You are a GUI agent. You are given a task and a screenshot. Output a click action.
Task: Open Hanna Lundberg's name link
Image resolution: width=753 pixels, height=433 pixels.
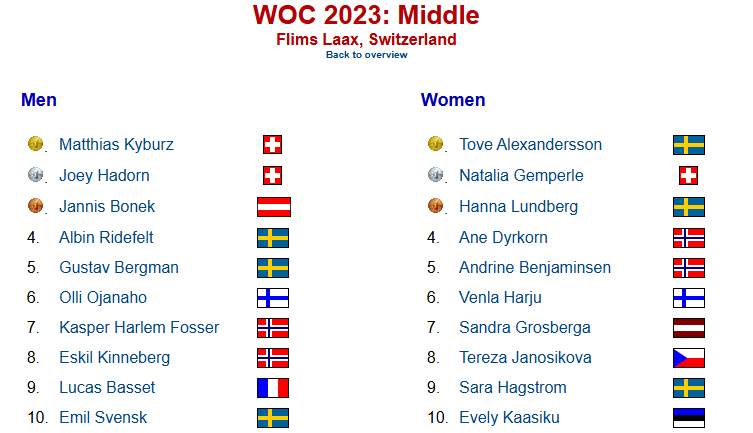click(x=518, y=207)
